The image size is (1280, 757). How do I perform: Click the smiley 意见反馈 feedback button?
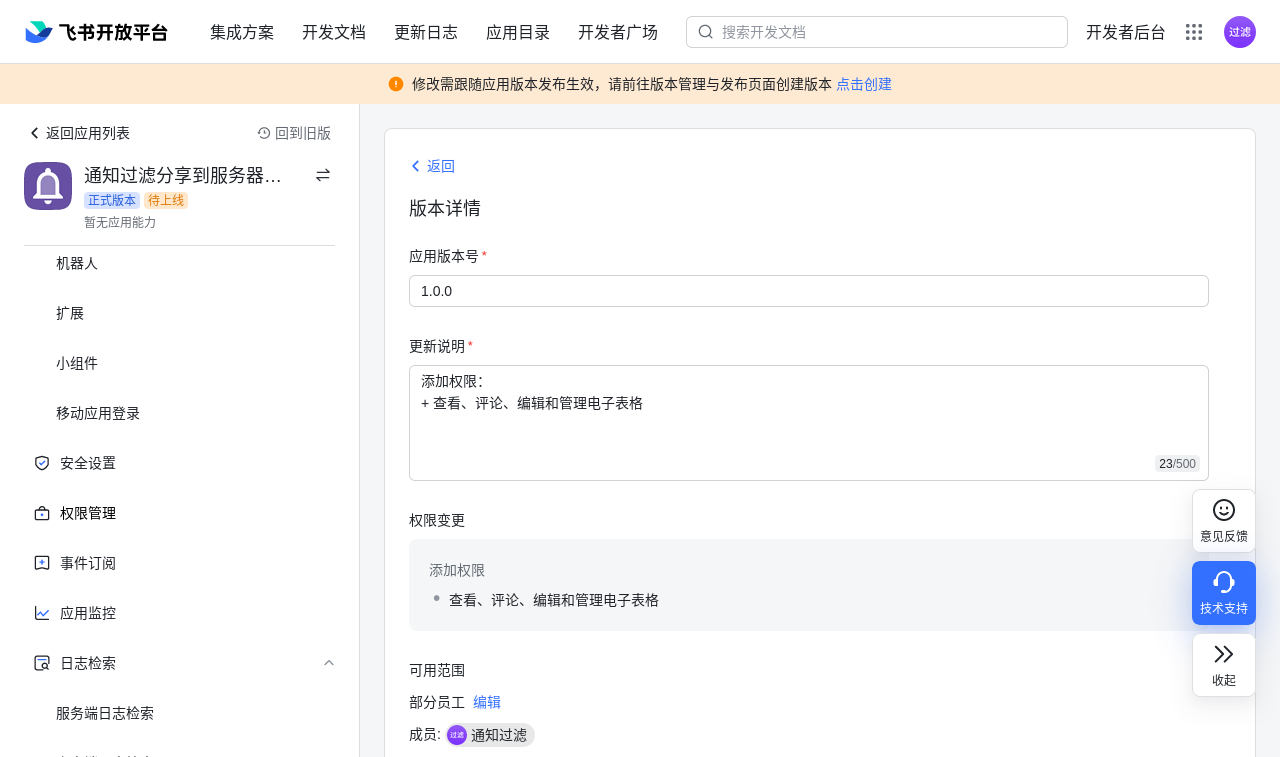1224,521
